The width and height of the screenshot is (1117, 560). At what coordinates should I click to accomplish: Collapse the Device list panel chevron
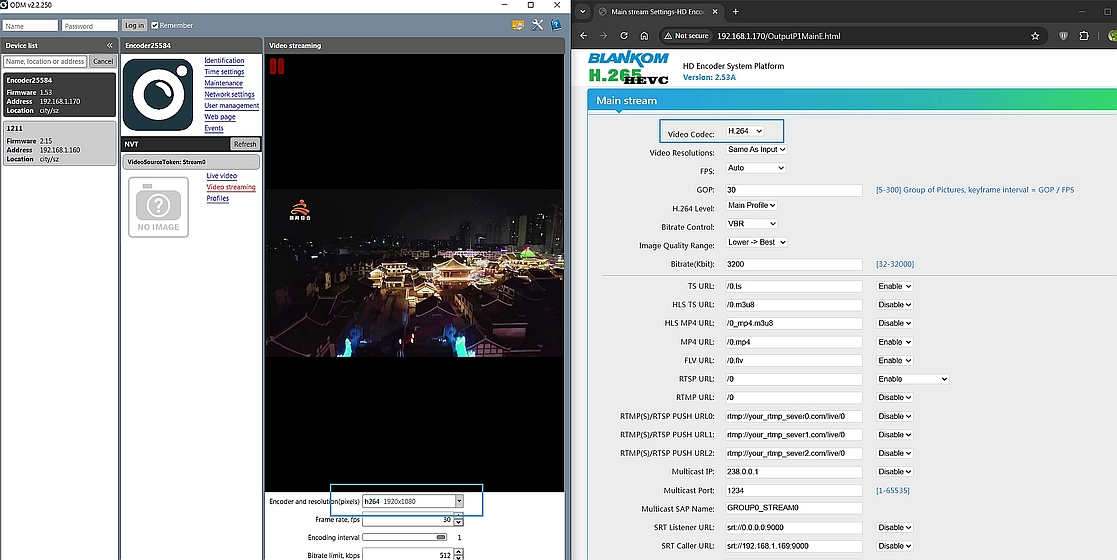110,45
